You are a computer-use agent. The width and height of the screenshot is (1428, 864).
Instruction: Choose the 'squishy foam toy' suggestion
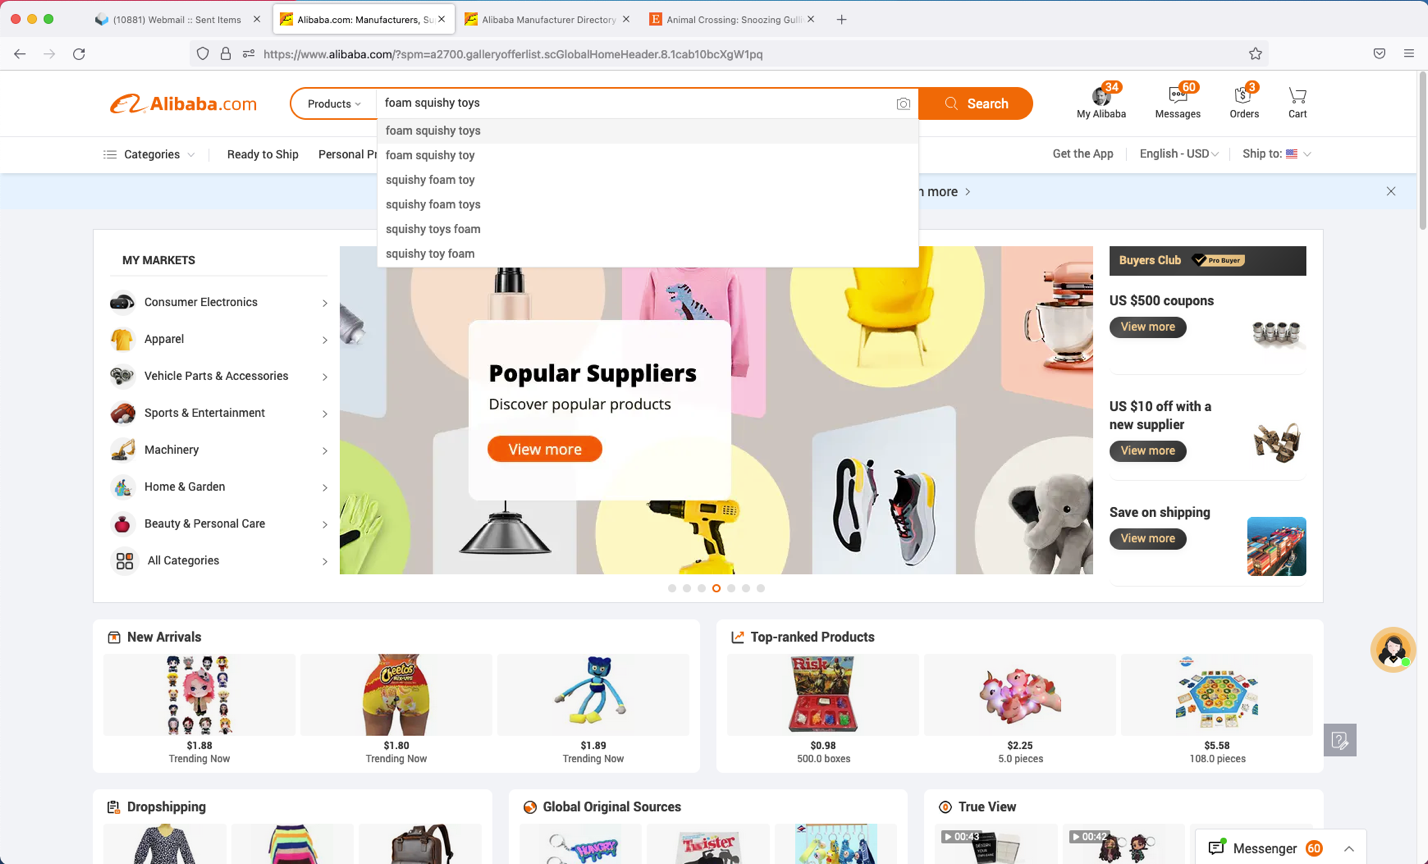[430, 180]
